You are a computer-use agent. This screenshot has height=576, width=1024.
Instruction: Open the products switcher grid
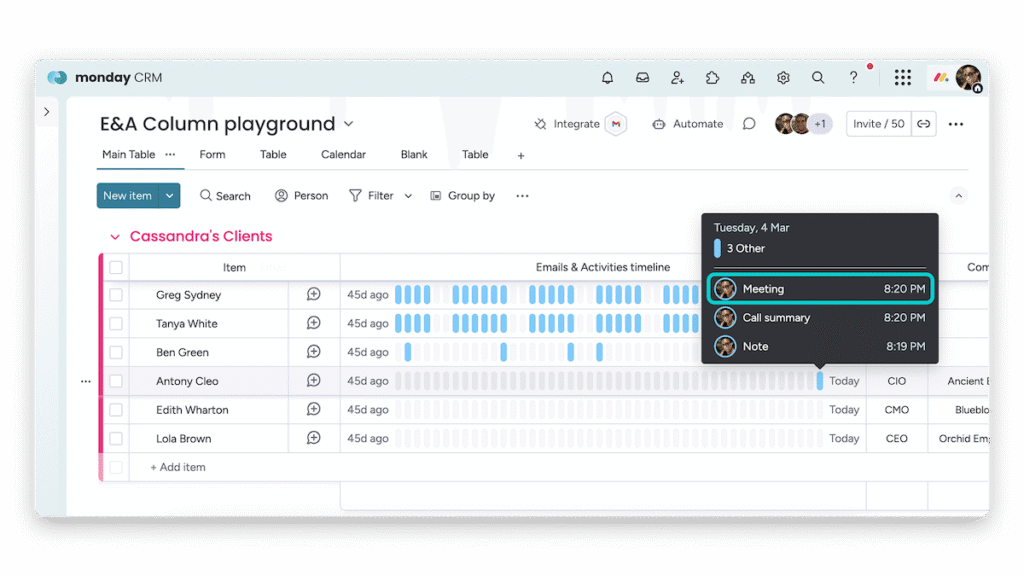[x=903, y=78]
